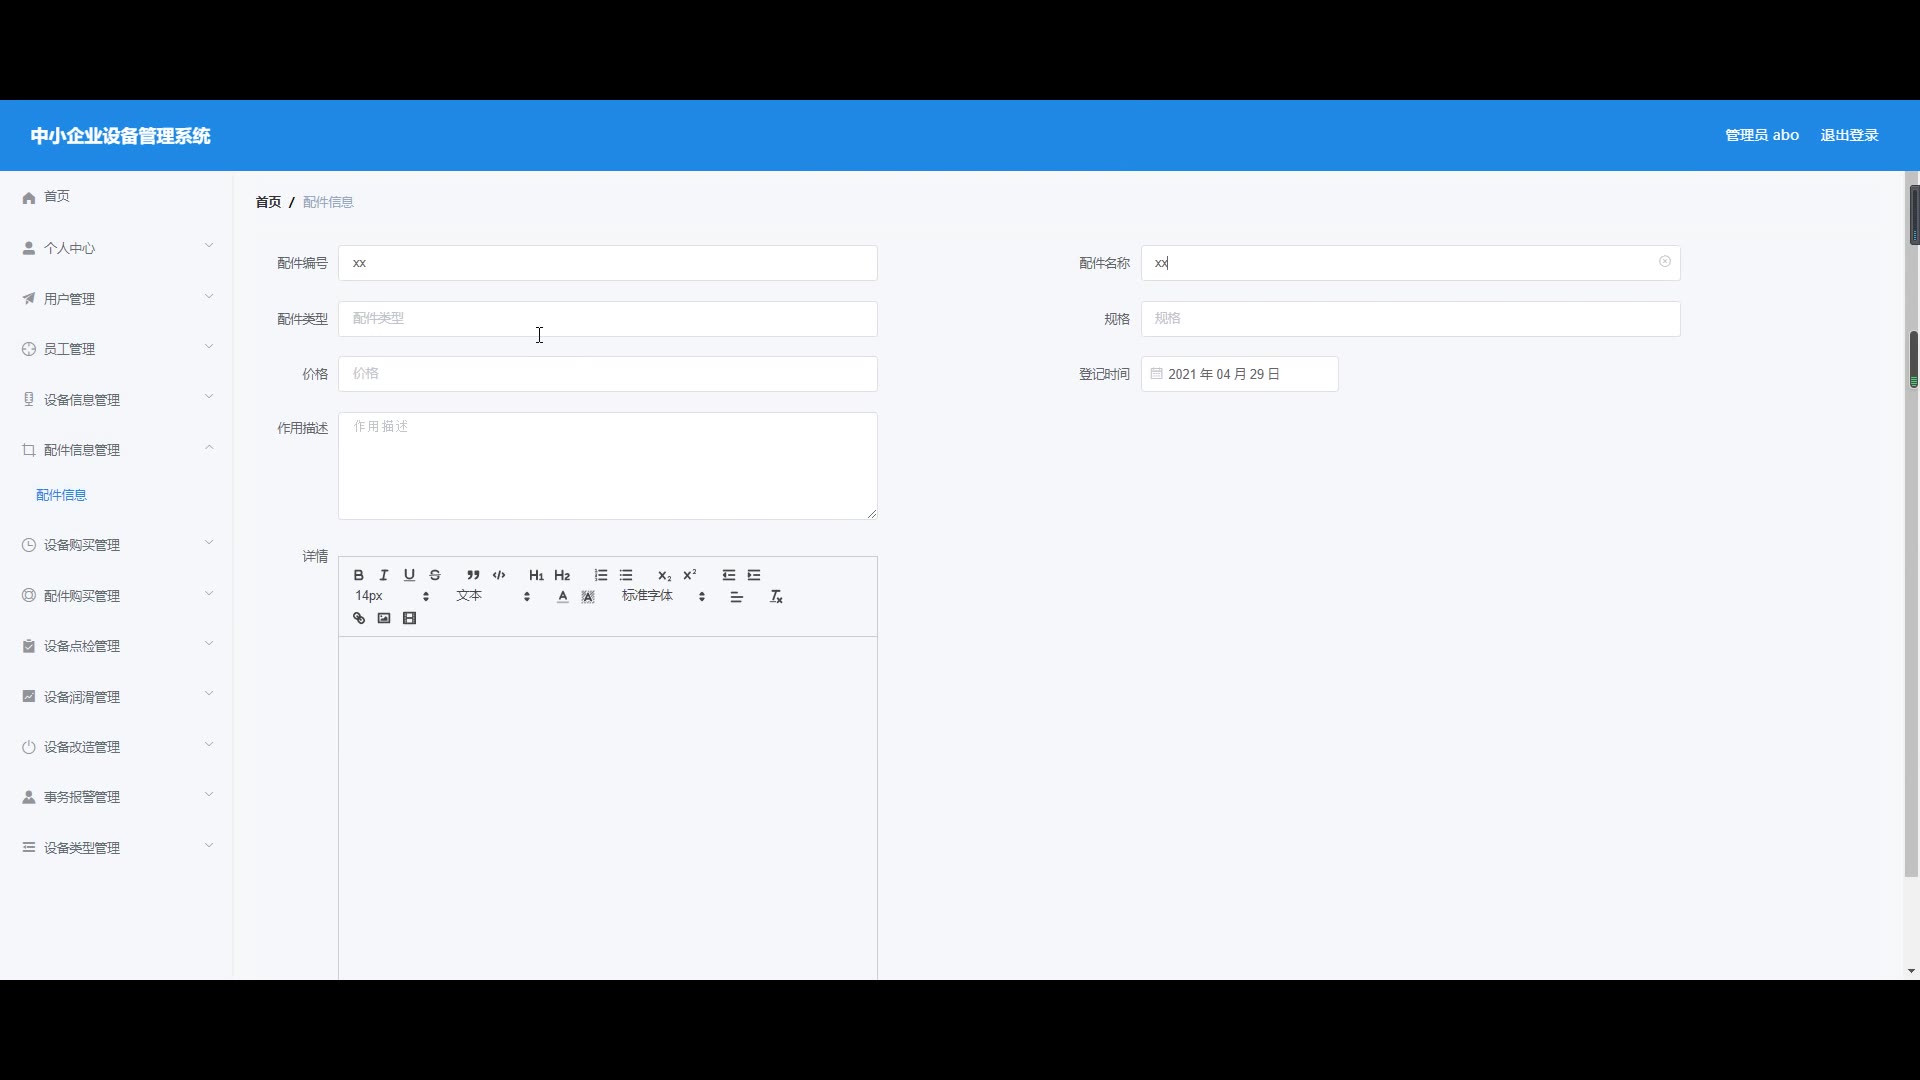Toggle bold formatting in editor
Viewport: 1920px width, 1080px height.
click(x=358, y=575)
